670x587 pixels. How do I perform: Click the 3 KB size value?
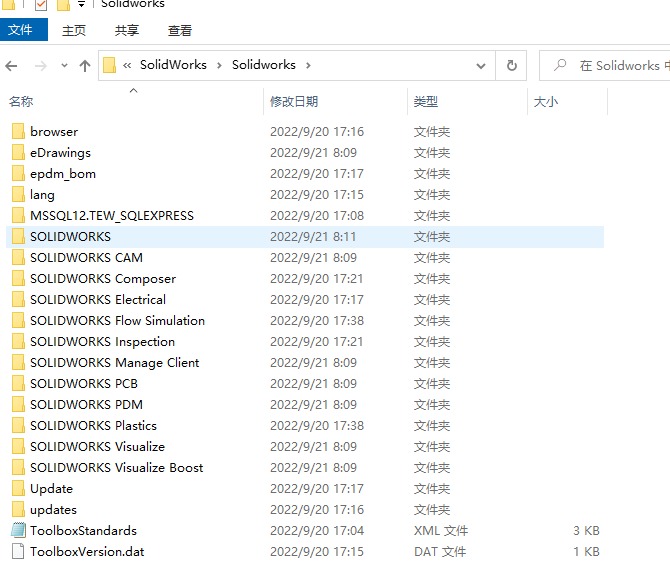pos(586,531)
